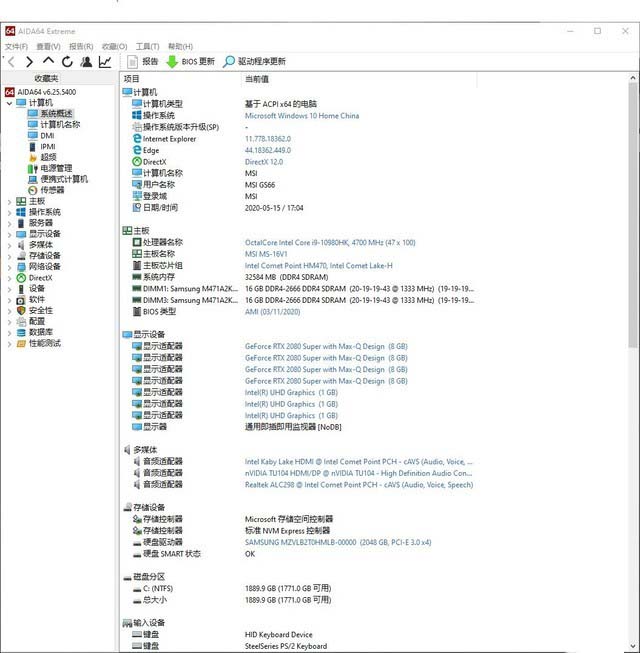Open Realtek ALC298 audio adapter link
640x653 pixels.
click(359, 485)
